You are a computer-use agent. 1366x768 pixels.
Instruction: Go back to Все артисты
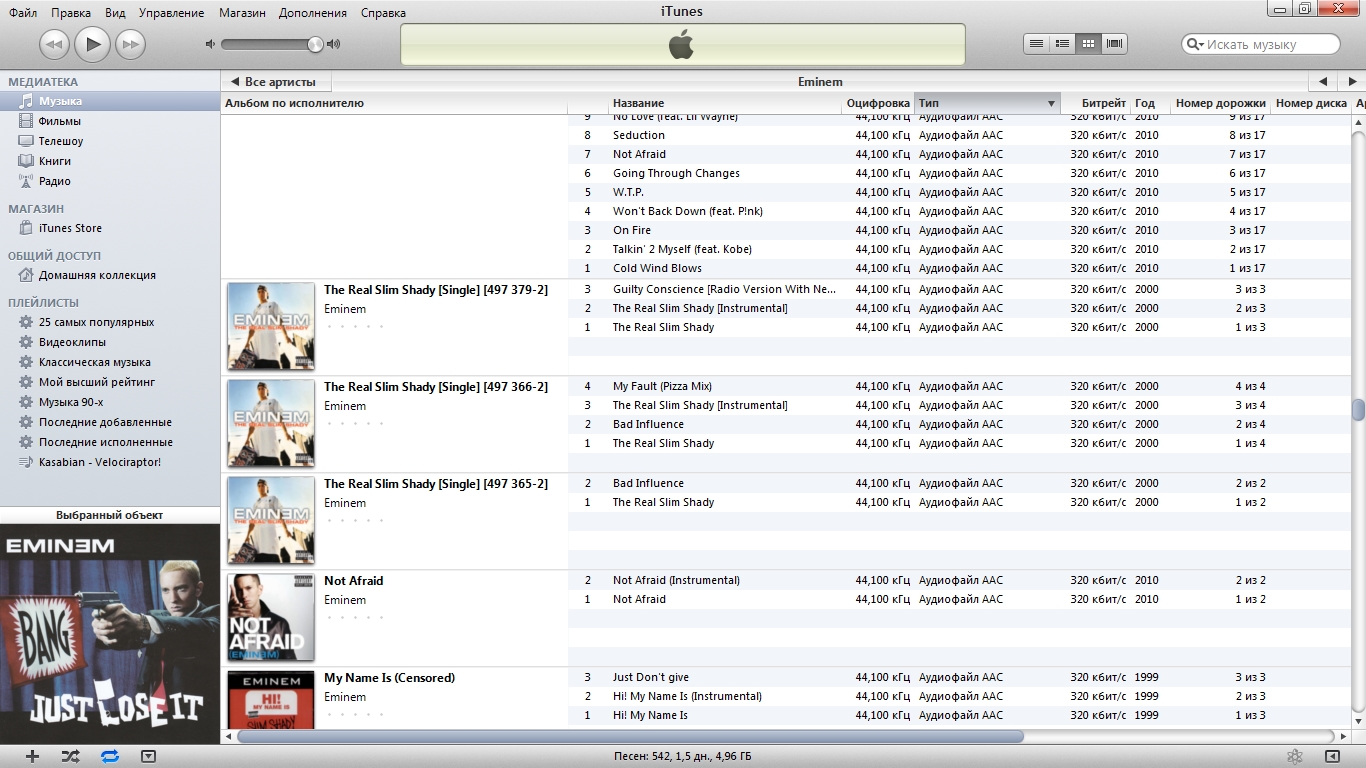(276, 82)
